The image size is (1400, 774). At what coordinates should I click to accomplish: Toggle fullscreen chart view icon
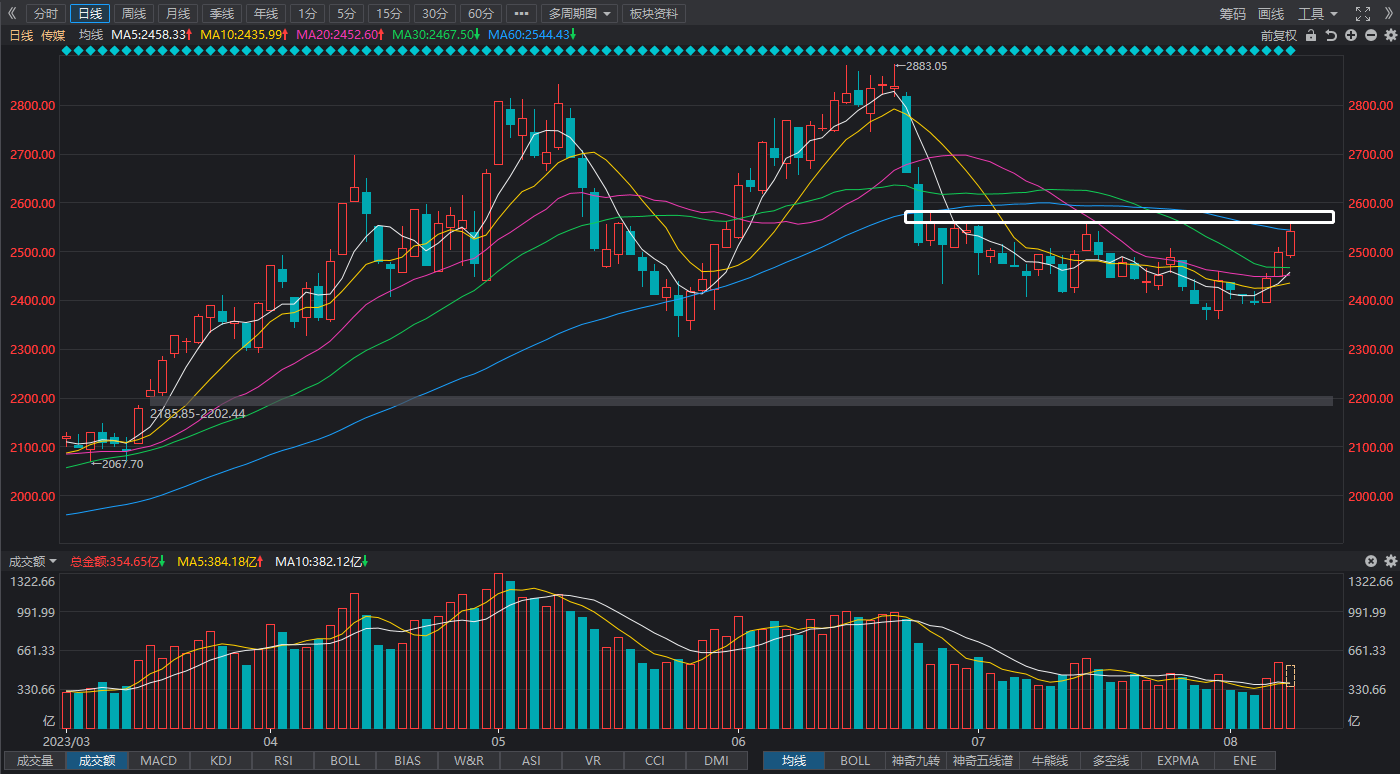click(x=1362, y=14)
